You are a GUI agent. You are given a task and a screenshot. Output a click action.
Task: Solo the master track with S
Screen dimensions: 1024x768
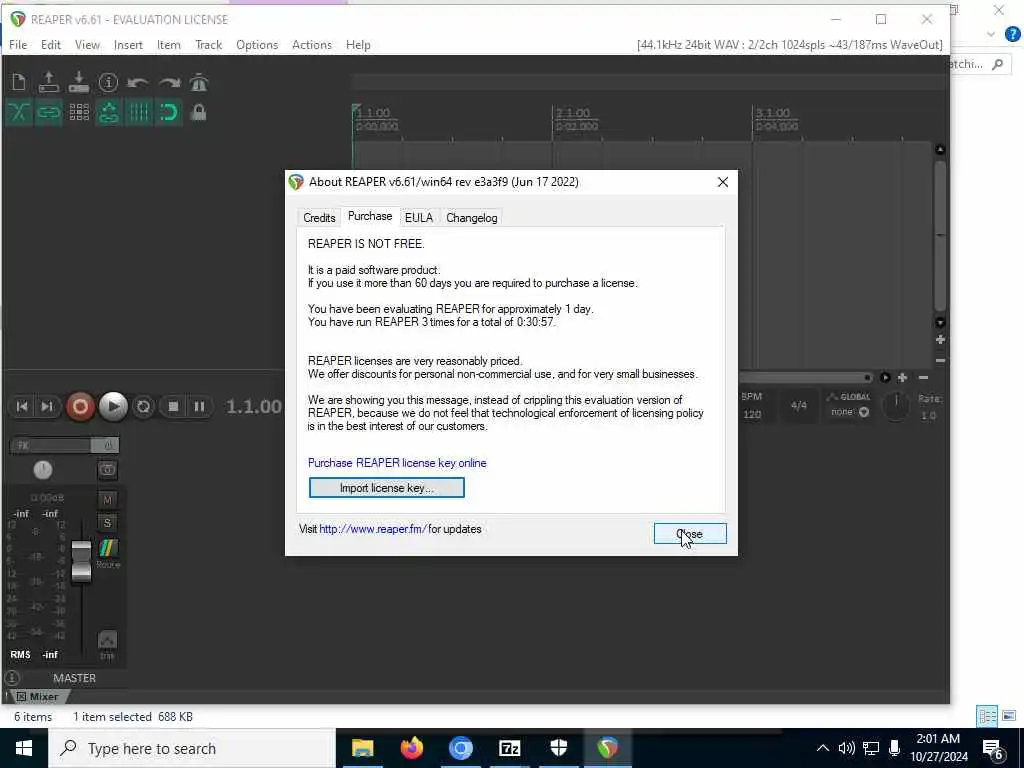[x=107, y=522]
